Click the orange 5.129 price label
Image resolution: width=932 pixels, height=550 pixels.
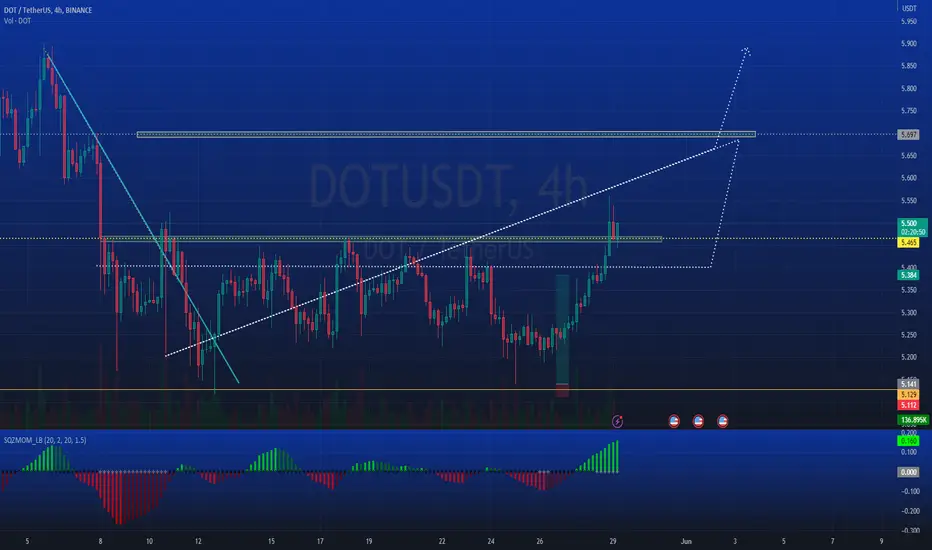tap(908, 395)
